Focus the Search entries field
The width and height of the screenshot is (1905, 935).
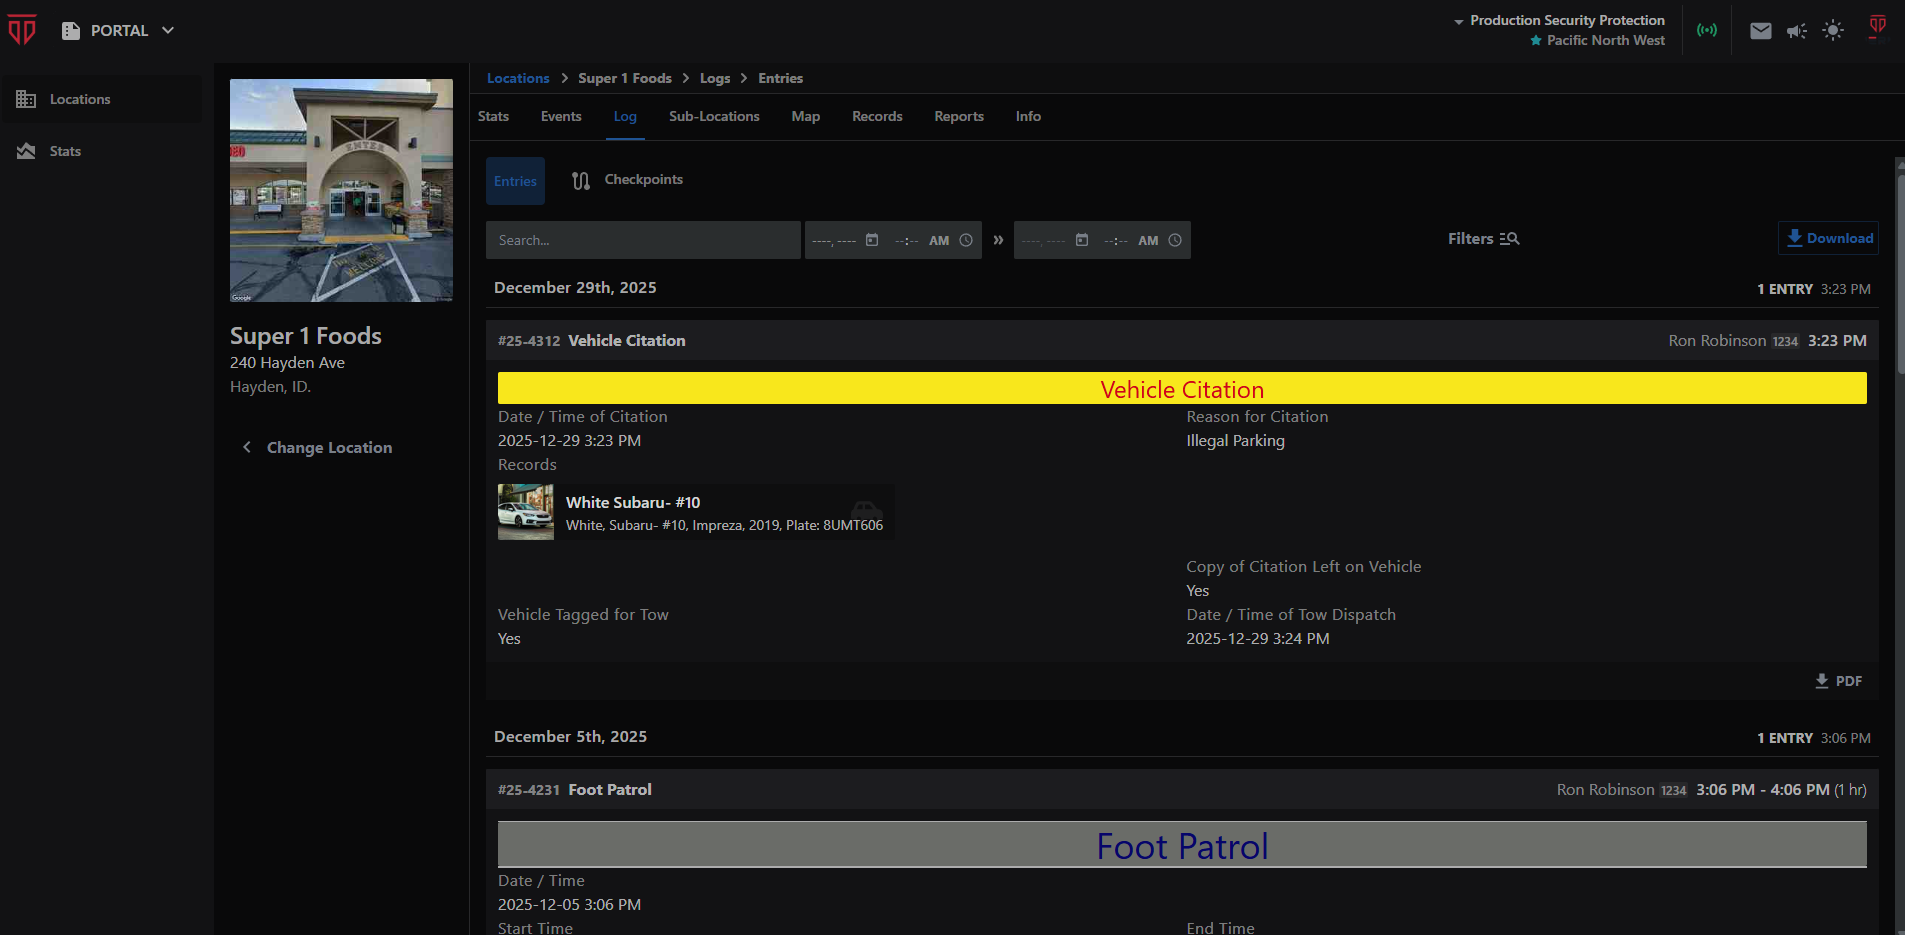(x=643, y=240)
